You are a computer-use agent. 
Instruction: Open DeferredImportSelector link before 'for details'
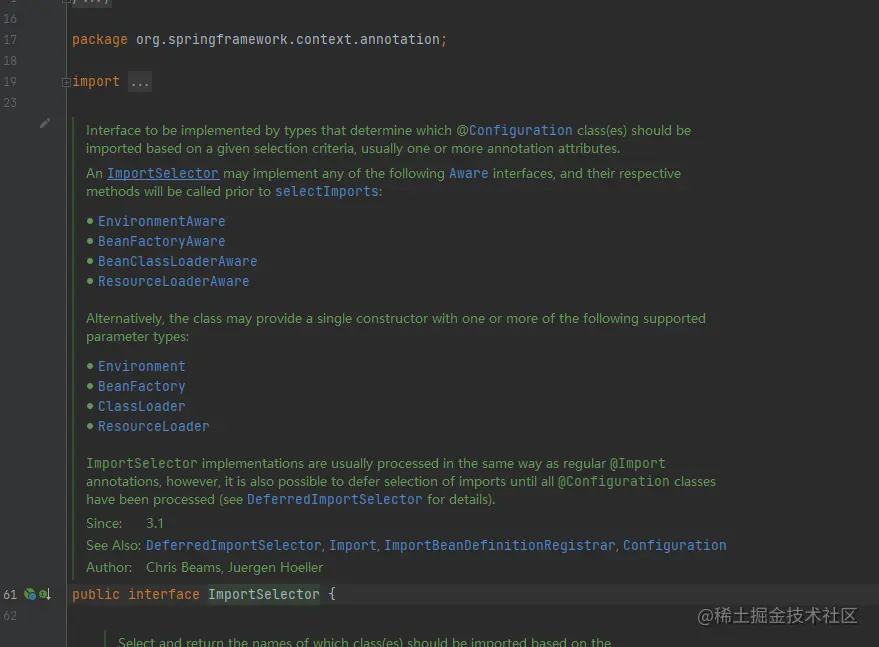click(335, 499)
